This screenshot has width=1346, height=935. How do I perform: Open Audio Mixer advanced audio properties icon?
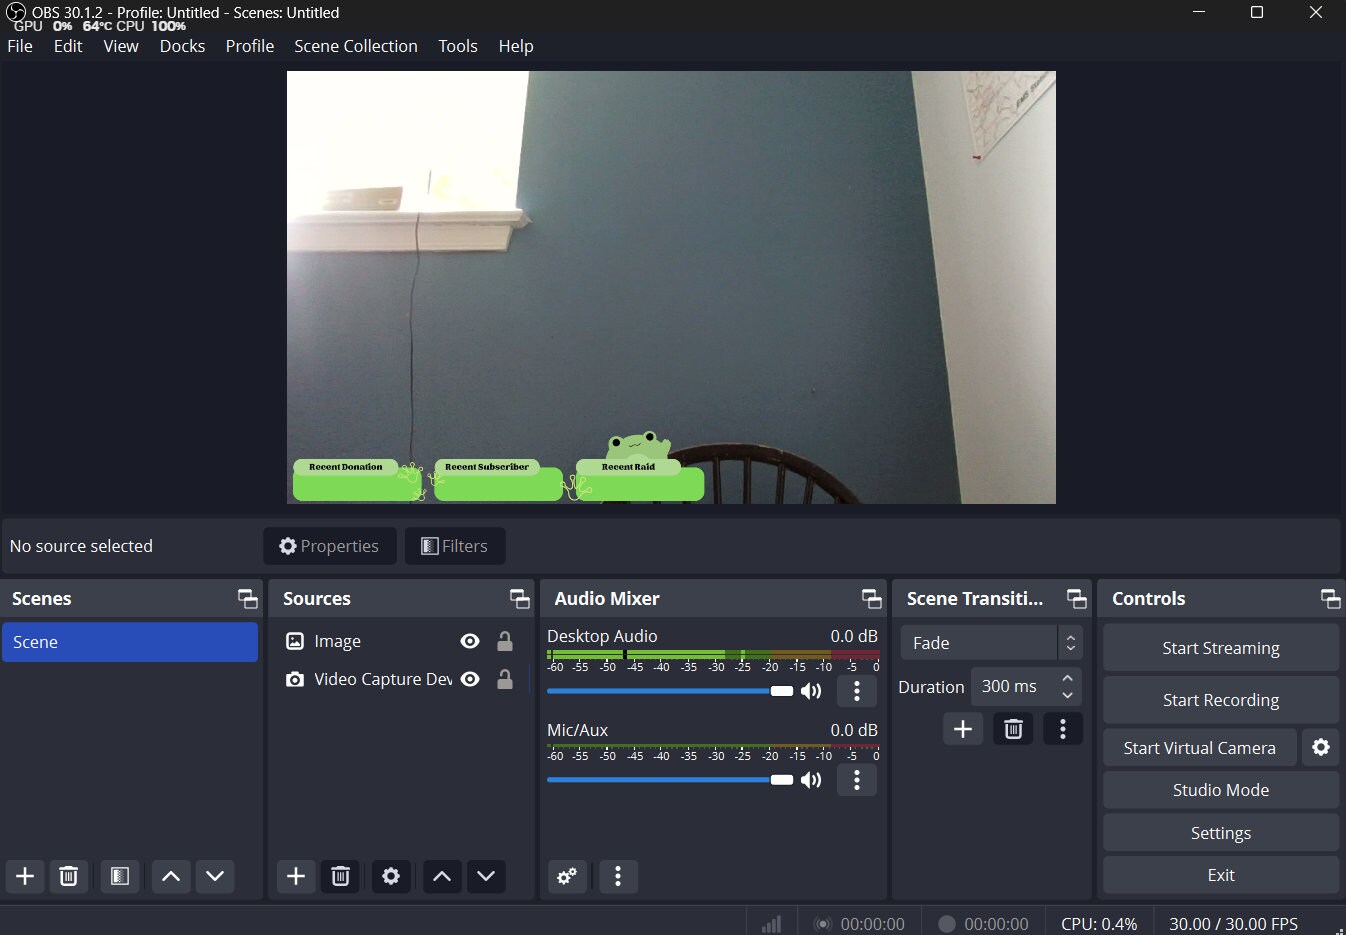click(567, 876)
